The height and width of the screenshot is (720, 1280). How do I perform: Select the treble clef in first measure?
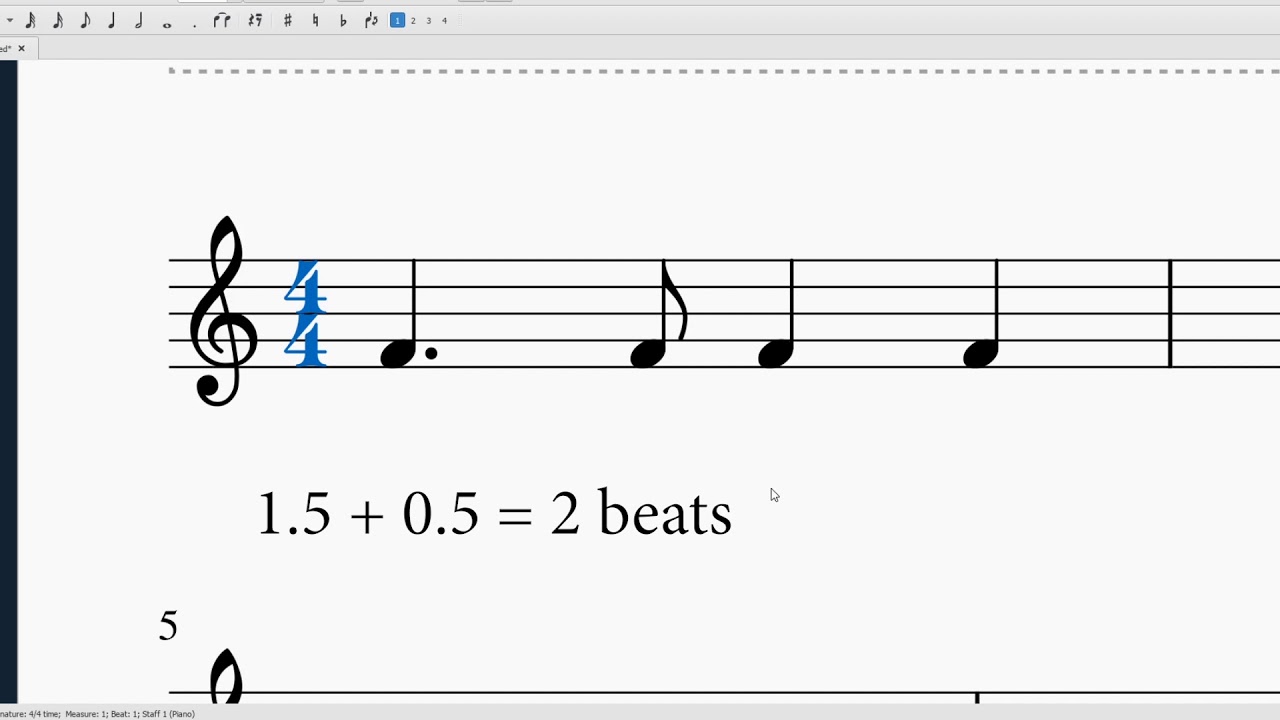[223, 311]
